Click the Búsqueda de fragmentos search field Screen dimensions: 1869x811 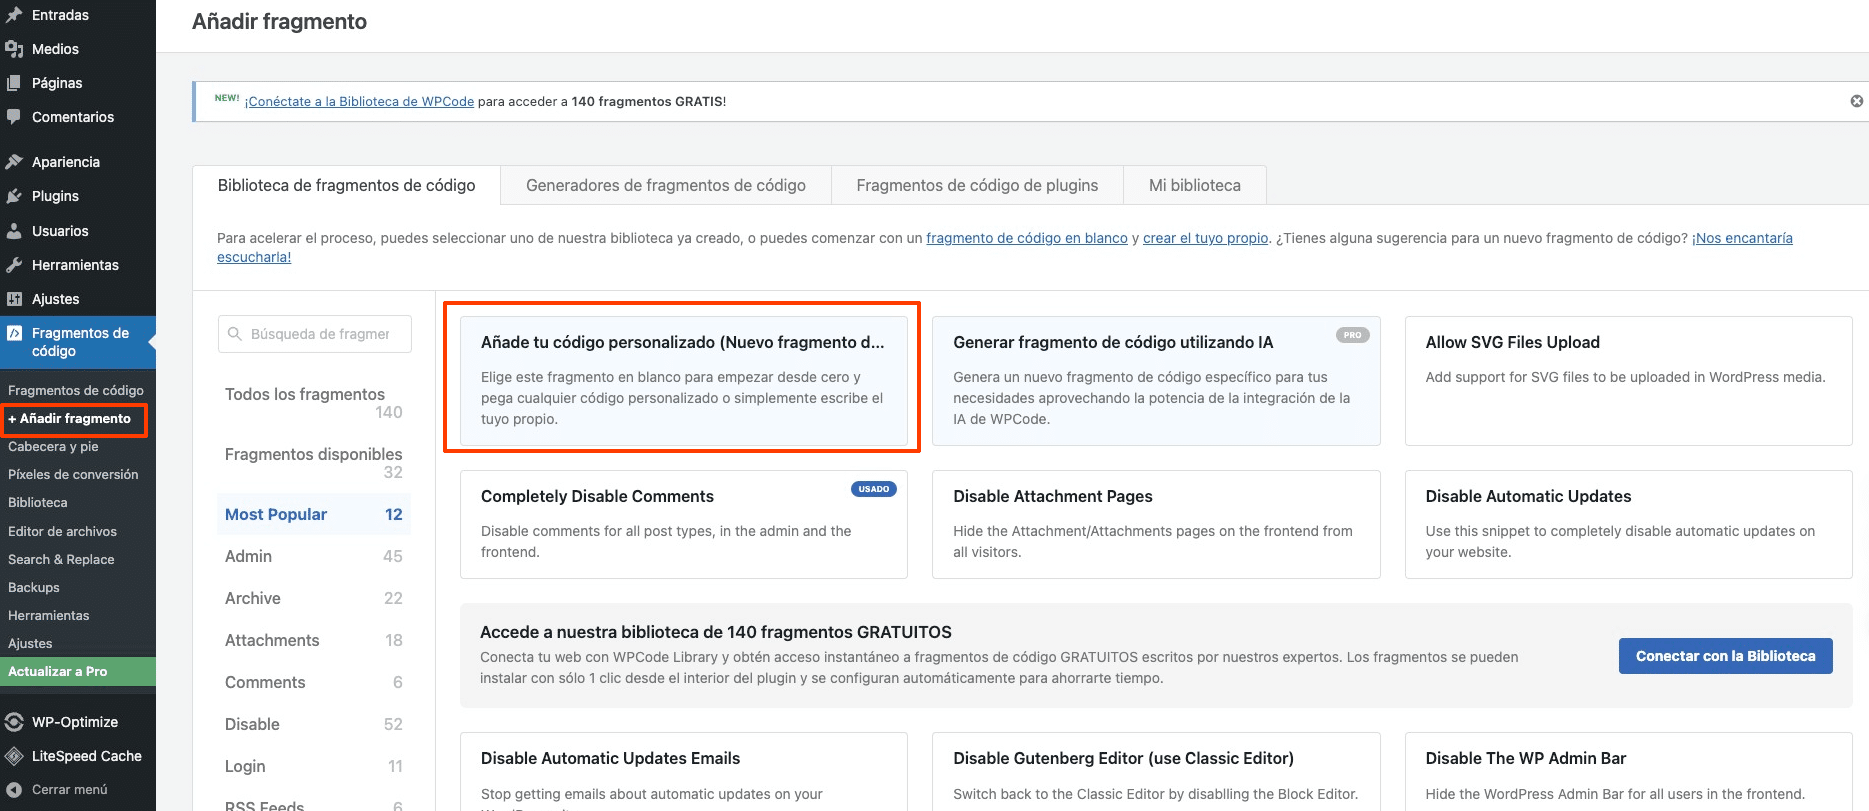[315, 334]
